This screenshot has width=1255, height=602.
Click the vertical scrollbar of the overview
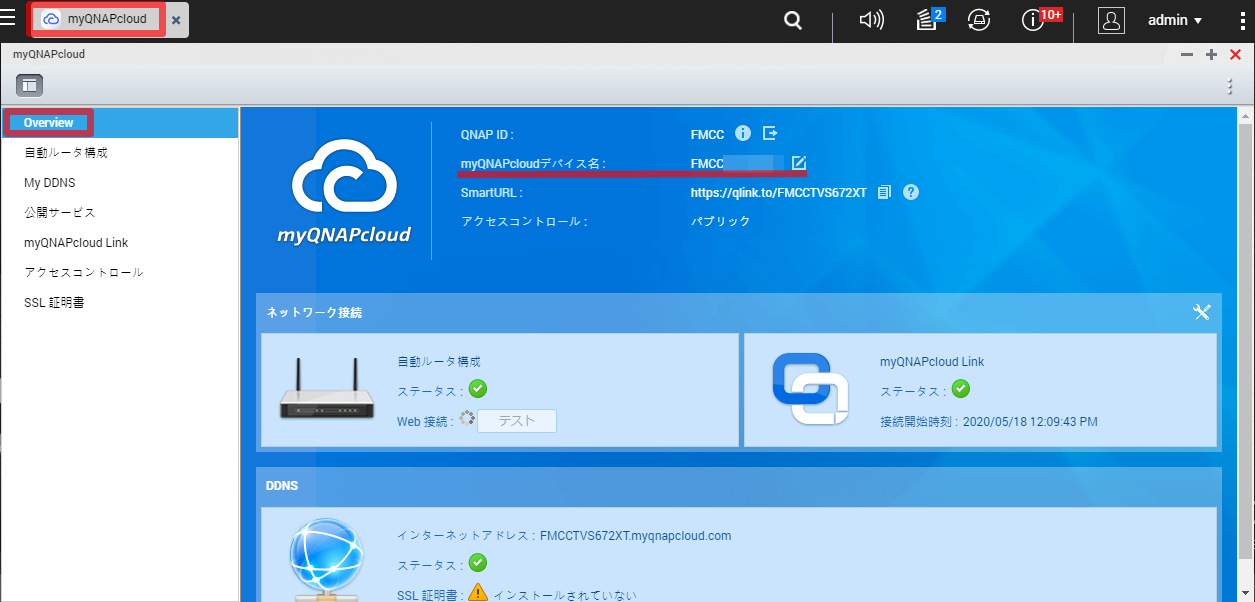pos(1246,340)
